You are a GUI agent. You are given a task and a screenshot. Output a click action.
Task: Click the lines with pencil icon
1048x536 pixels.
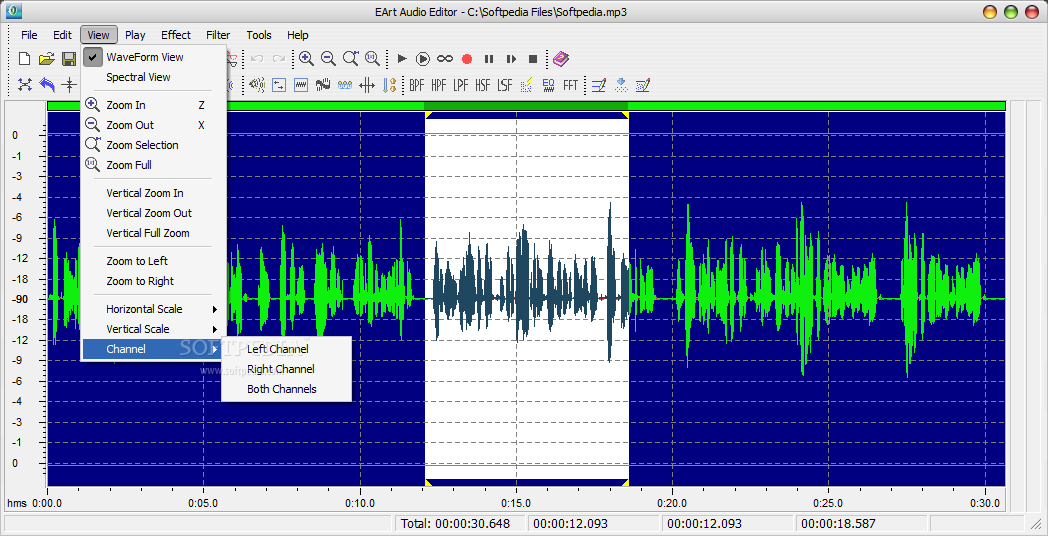(x=599, y=85)
